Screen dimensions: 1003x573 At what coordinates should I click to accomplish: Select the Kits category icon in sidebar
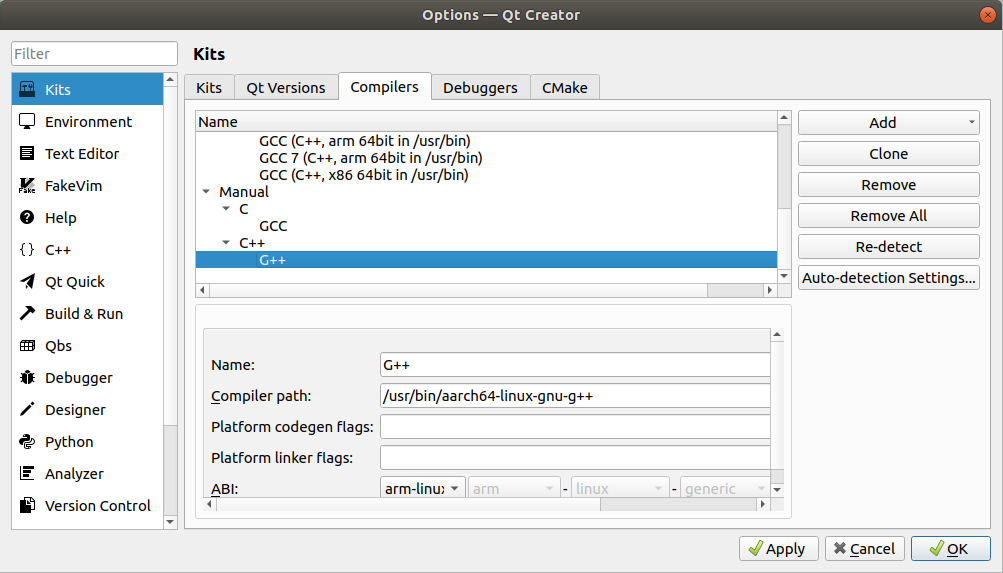pos(28,90)
